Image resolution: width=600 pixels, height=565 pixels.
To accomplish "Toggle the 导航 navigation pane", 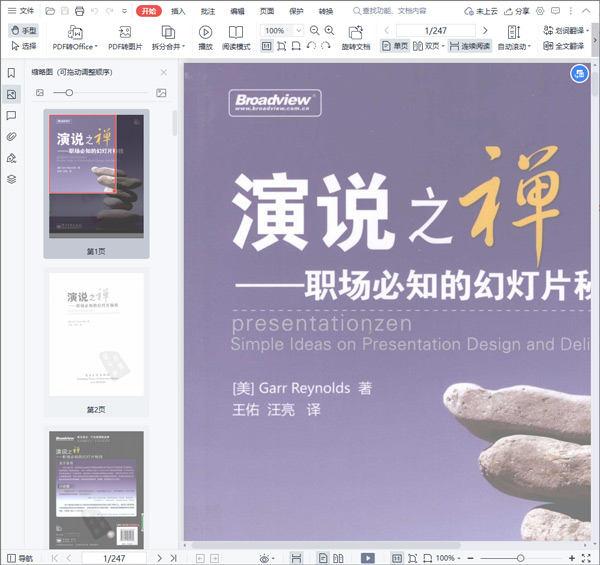I will point(20,558).
